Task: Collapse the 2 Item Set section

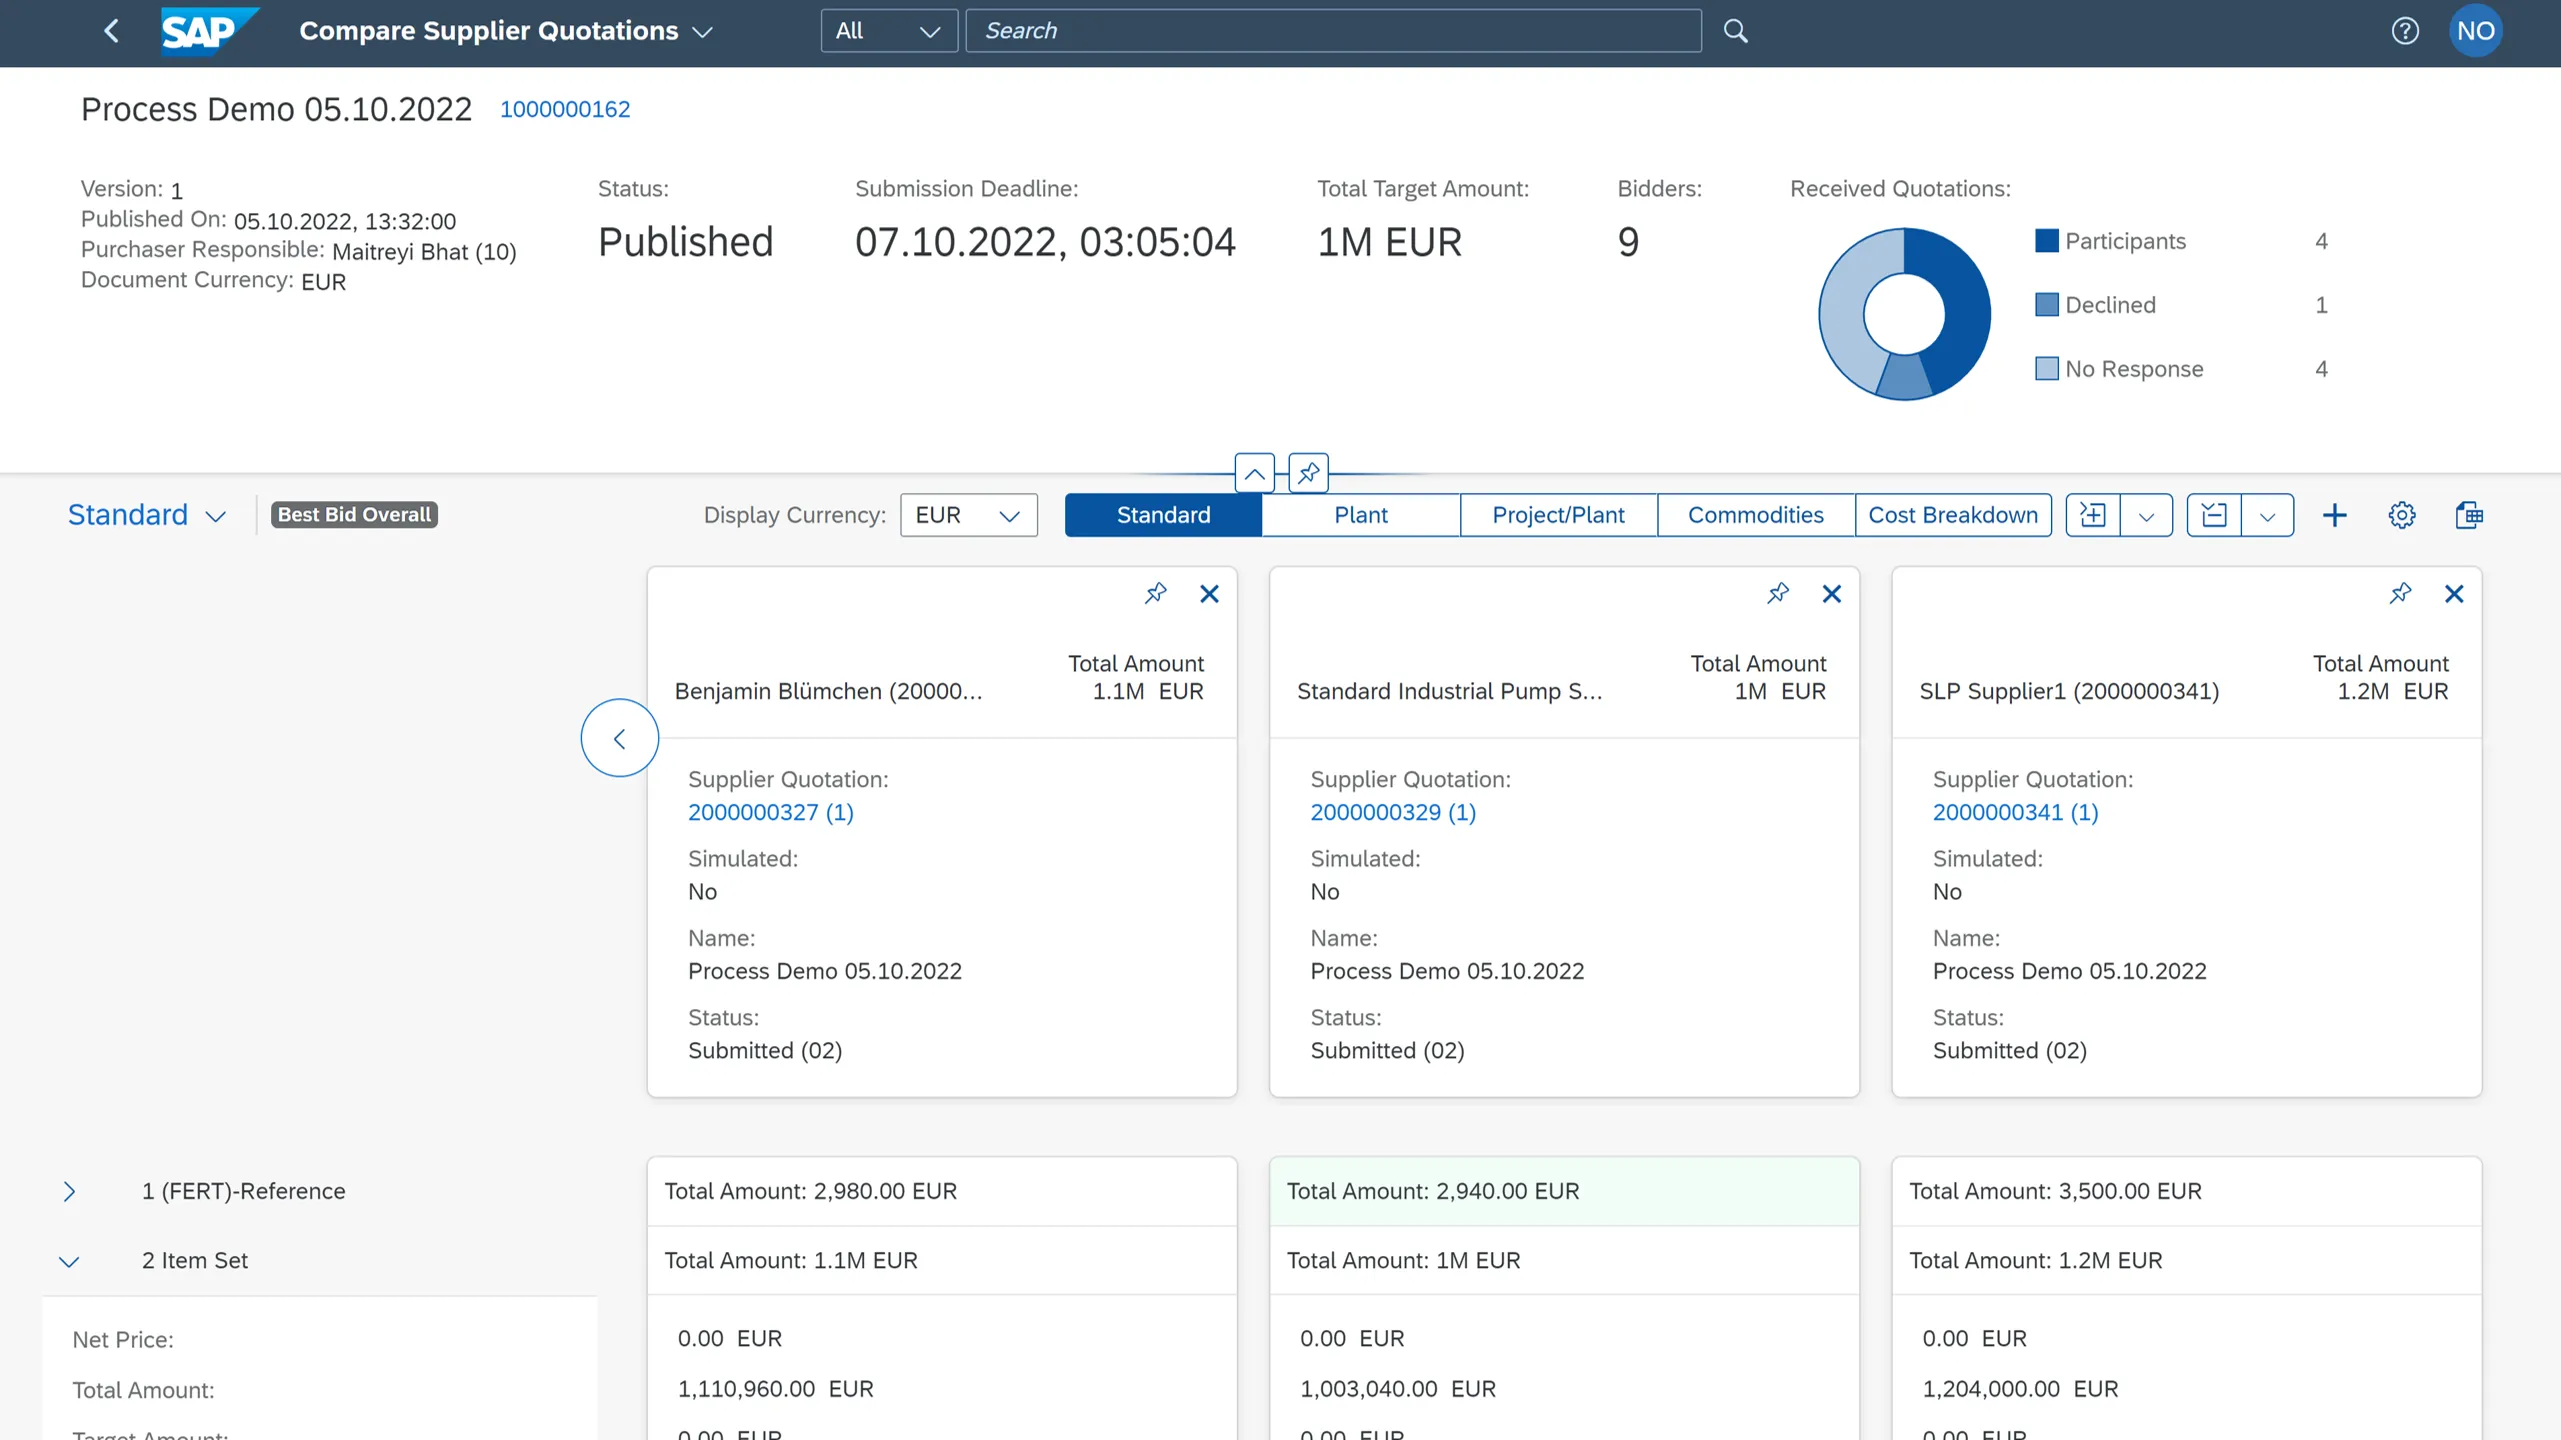Action: tap(69, 1261)
